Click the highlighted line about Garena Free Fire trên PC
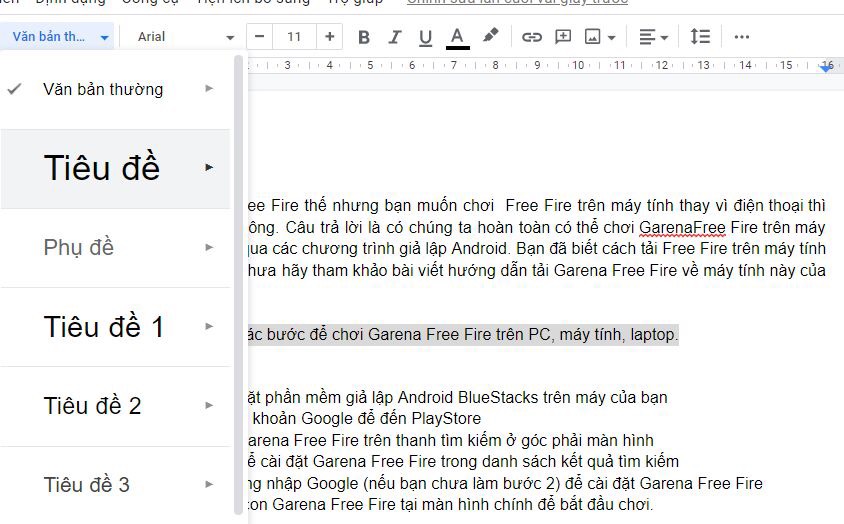Image resolution: width=844 pixels, height=524 pixels. [x=463, y=334]
